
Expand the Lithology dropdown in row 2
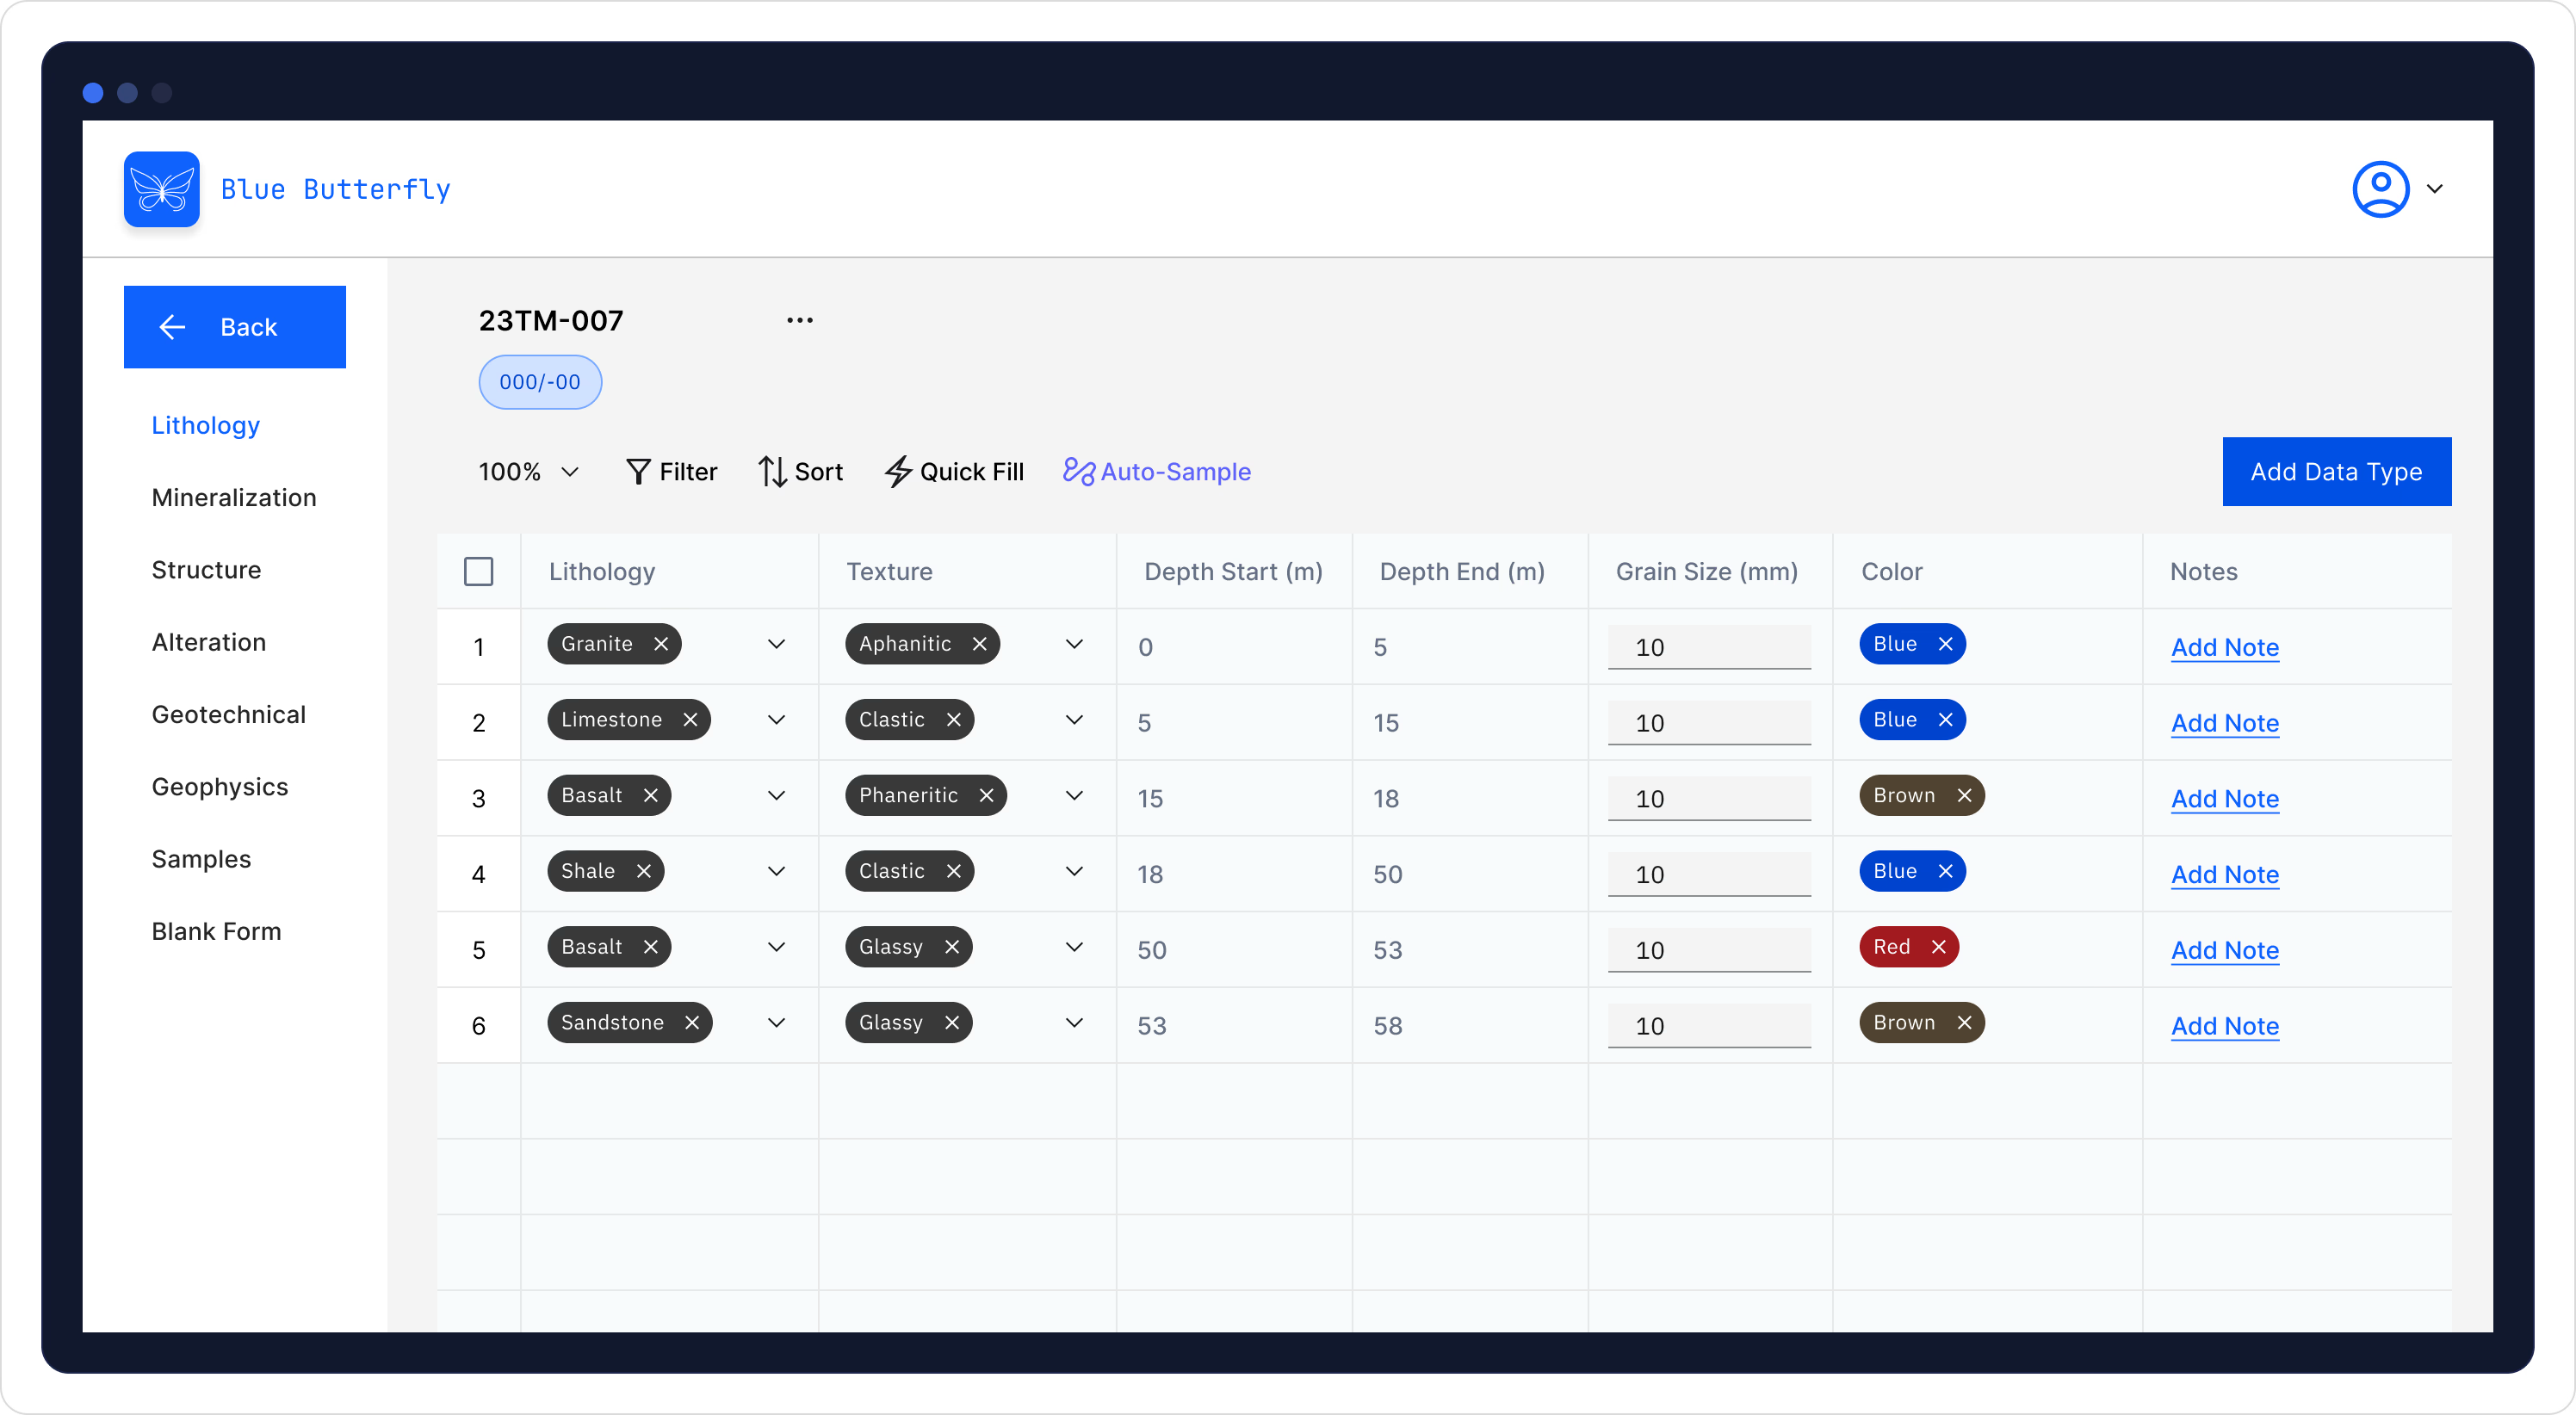[x=777, y=720]
